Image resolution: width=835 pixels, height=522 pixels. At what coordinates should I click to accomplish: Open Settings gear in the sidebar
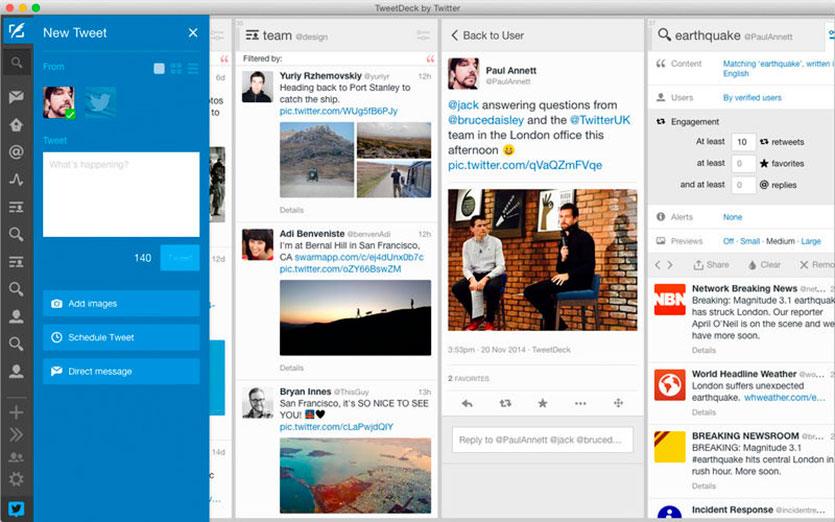pyautogui.click(x=16, y=479)
